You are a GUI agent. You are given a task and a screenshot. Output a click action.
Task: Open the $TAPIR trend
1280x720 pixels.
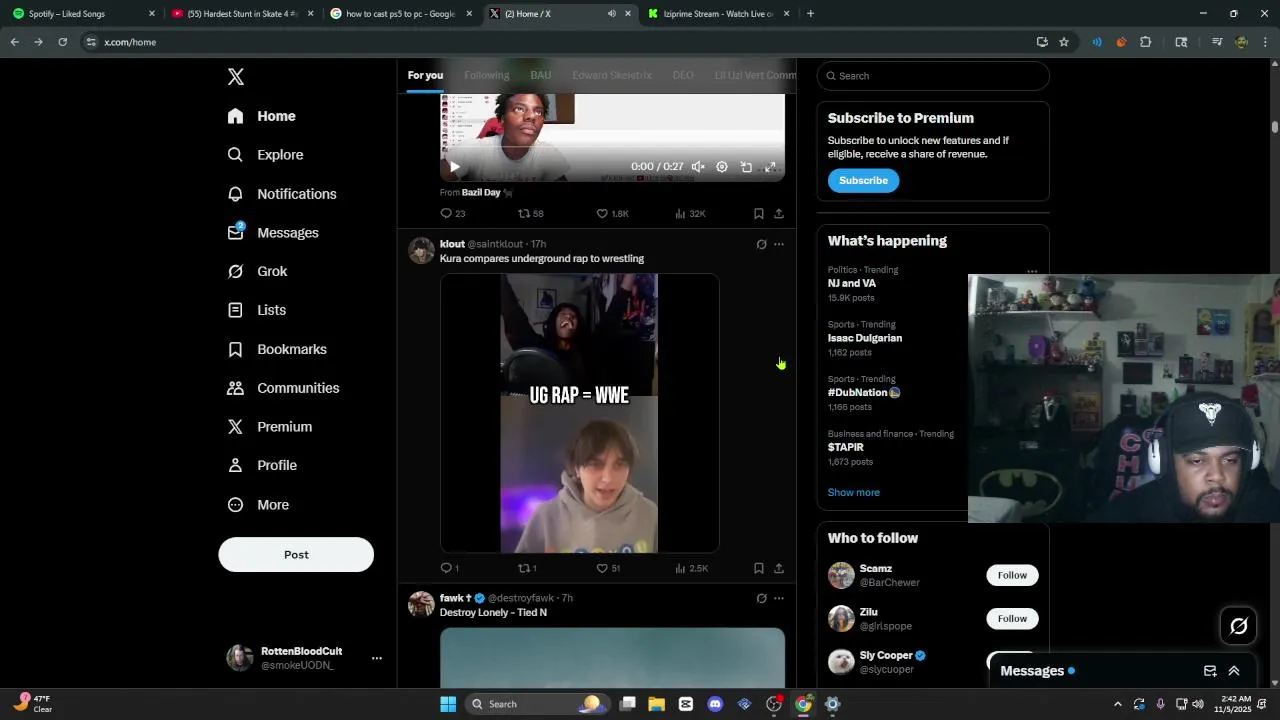[x=846, y=448]
